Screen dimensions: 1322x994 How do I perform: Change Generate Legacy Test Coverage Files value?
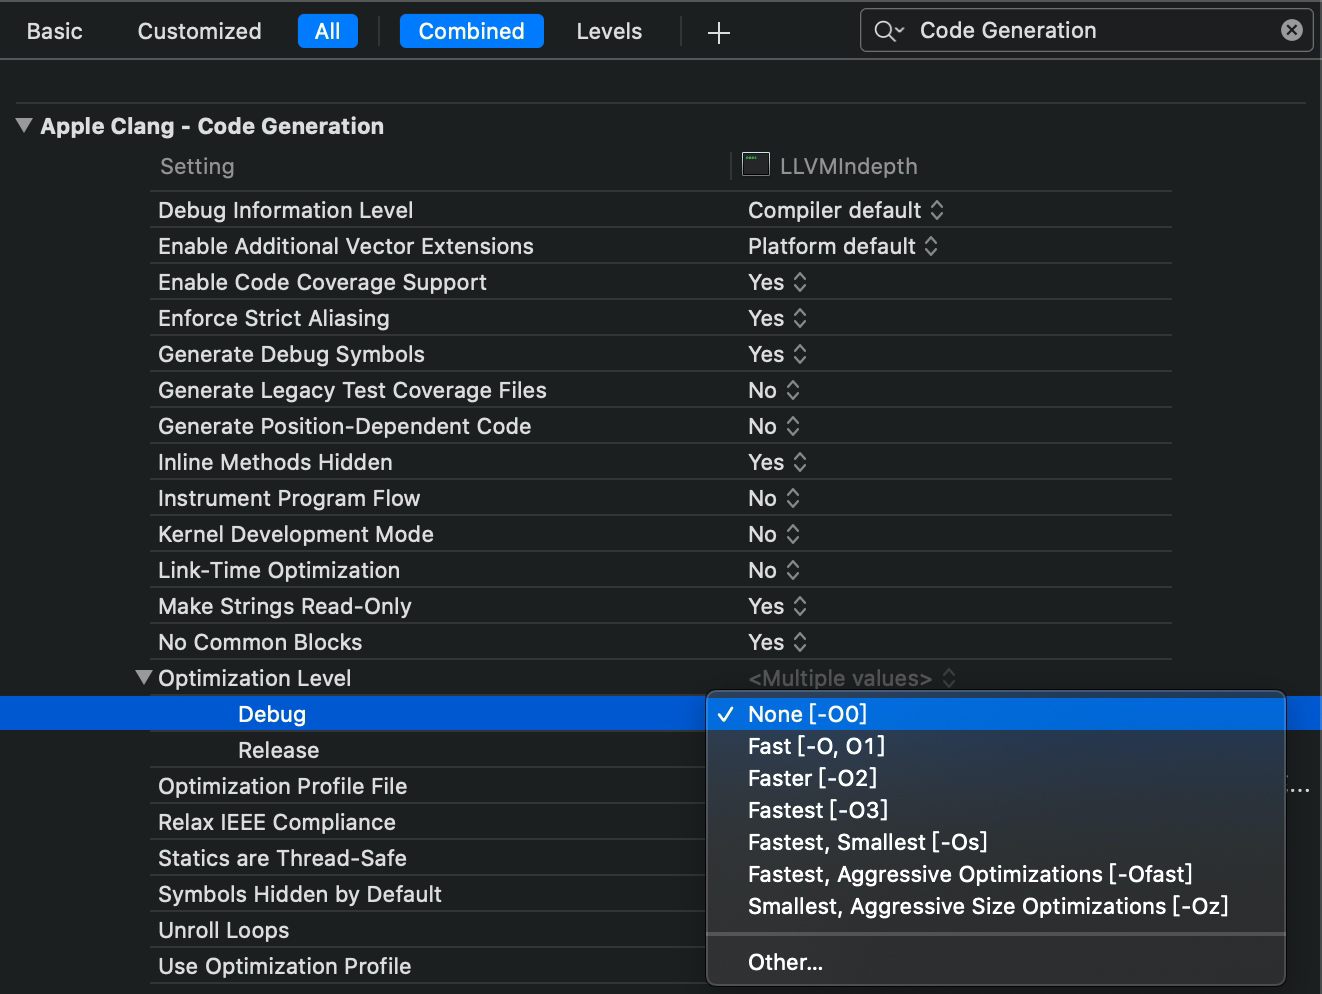point(774,390)
